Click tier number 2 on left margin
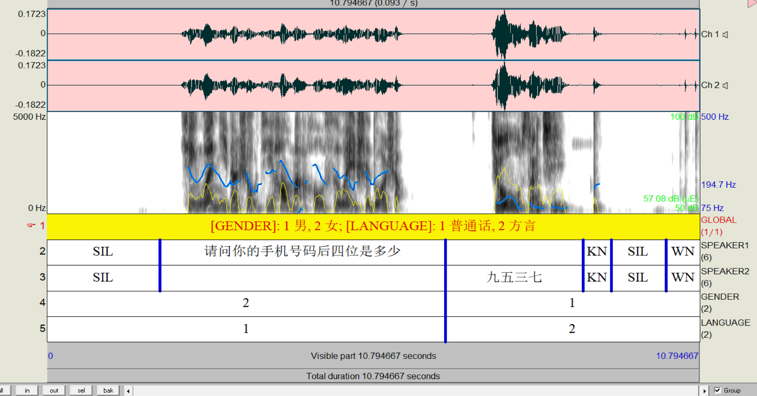This screenshot has height=396, width=757. (x=42, y=252)
